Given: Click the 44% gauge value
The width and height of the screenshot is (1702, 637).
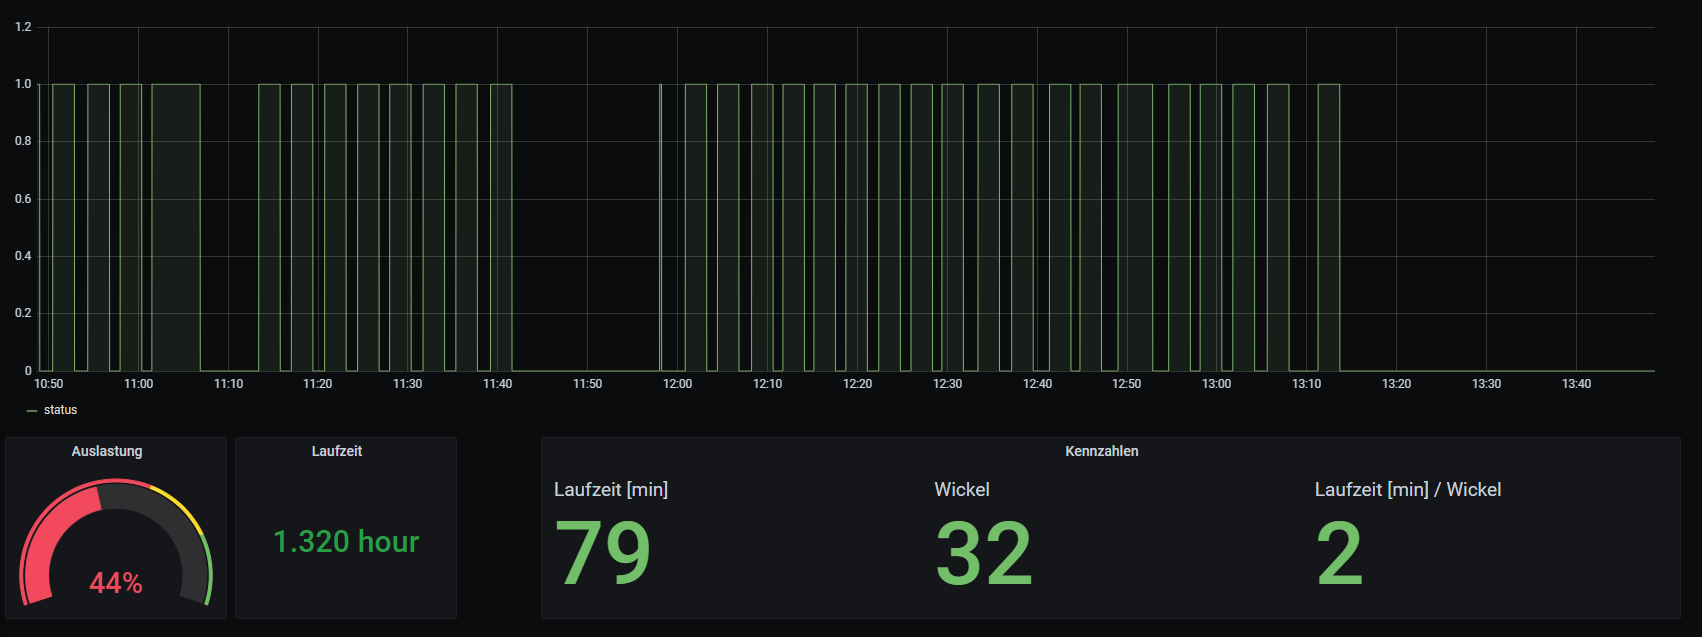Looking at the screenshot, I should tap(116, 583).
